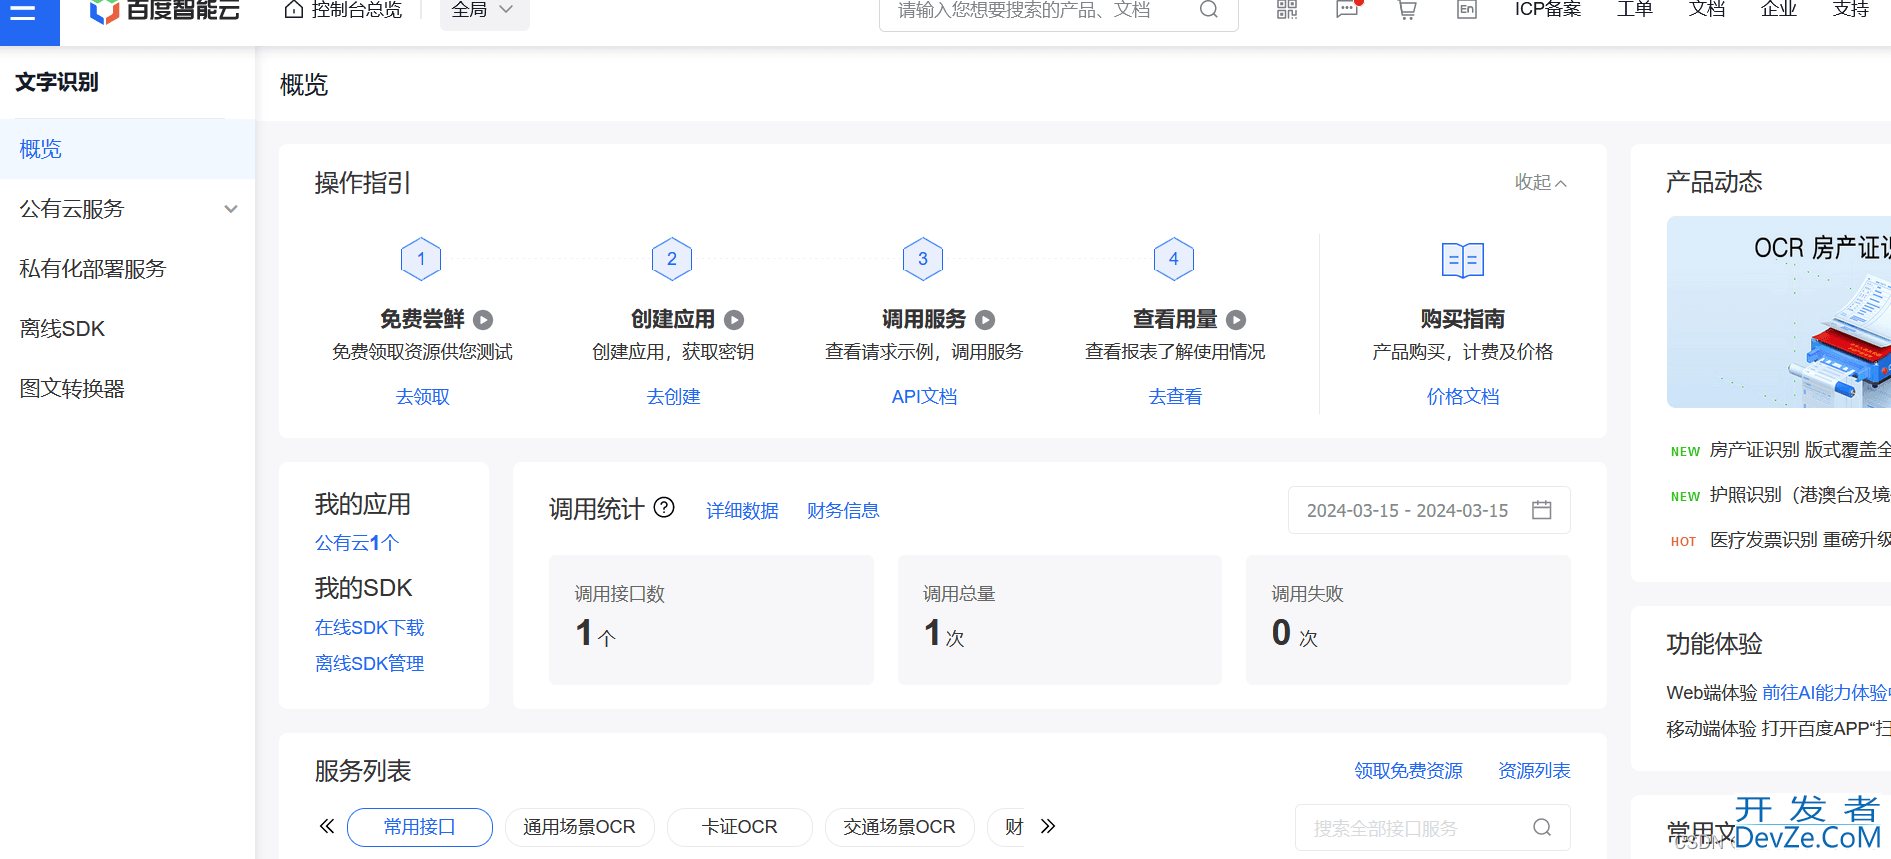Viewport: 1891px width, 859px height.
Task: Click 领取免费资源 link
Action: click(x=1408, y=771)
